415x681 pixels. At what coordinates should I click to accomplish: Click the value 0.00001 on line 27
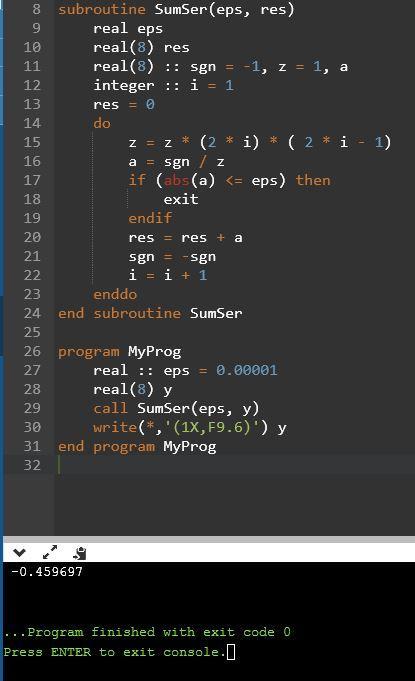coord(247,370)
